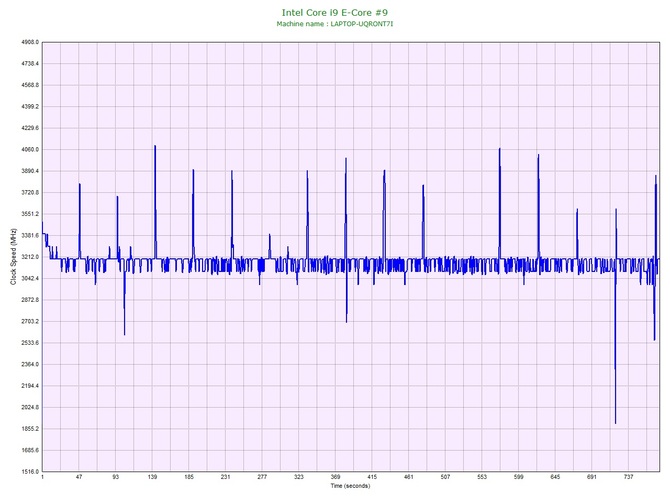Click the y-axis value '3551.2'
Screen dimensions: 670x503
point(30,214)
